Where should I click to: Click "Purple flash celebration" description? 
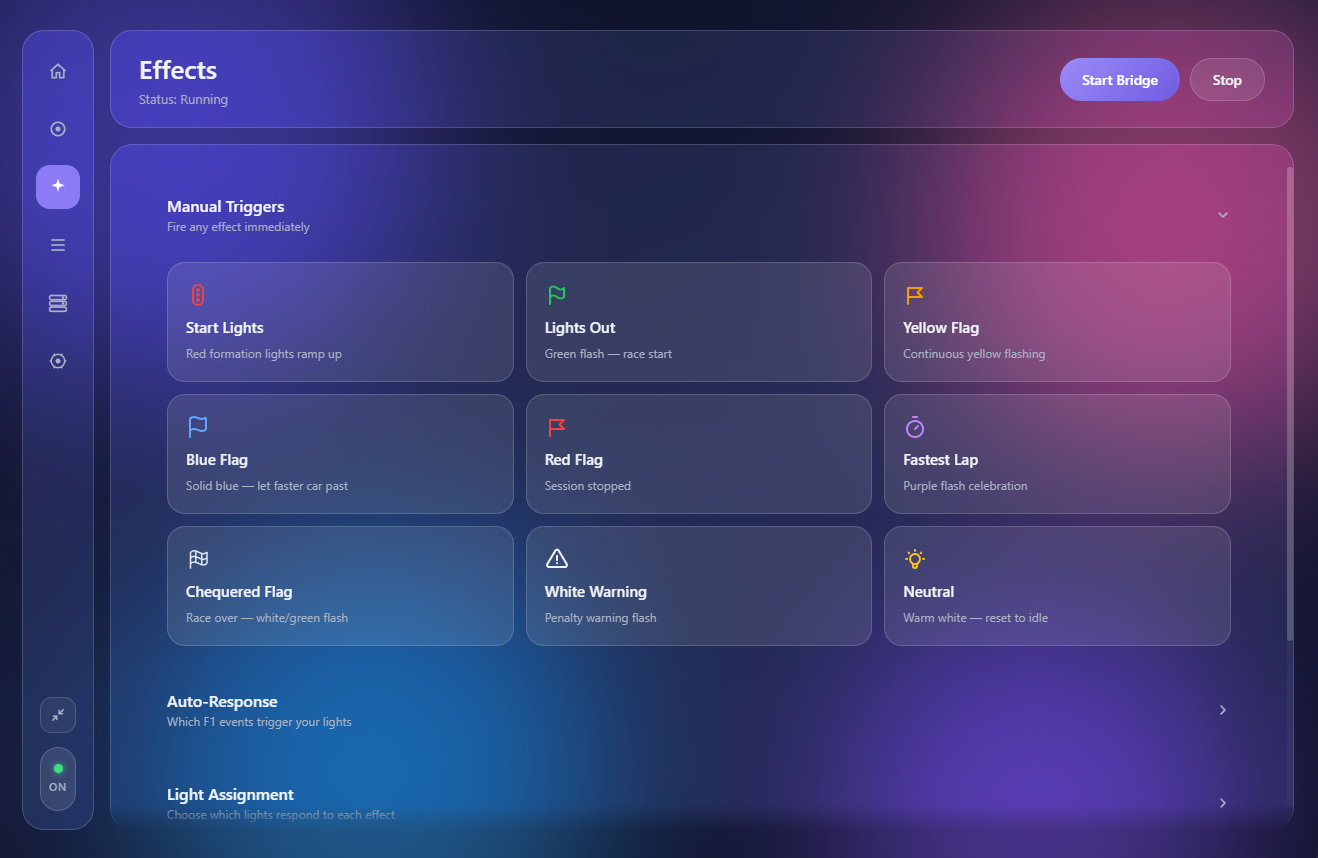tap(965, 486)
